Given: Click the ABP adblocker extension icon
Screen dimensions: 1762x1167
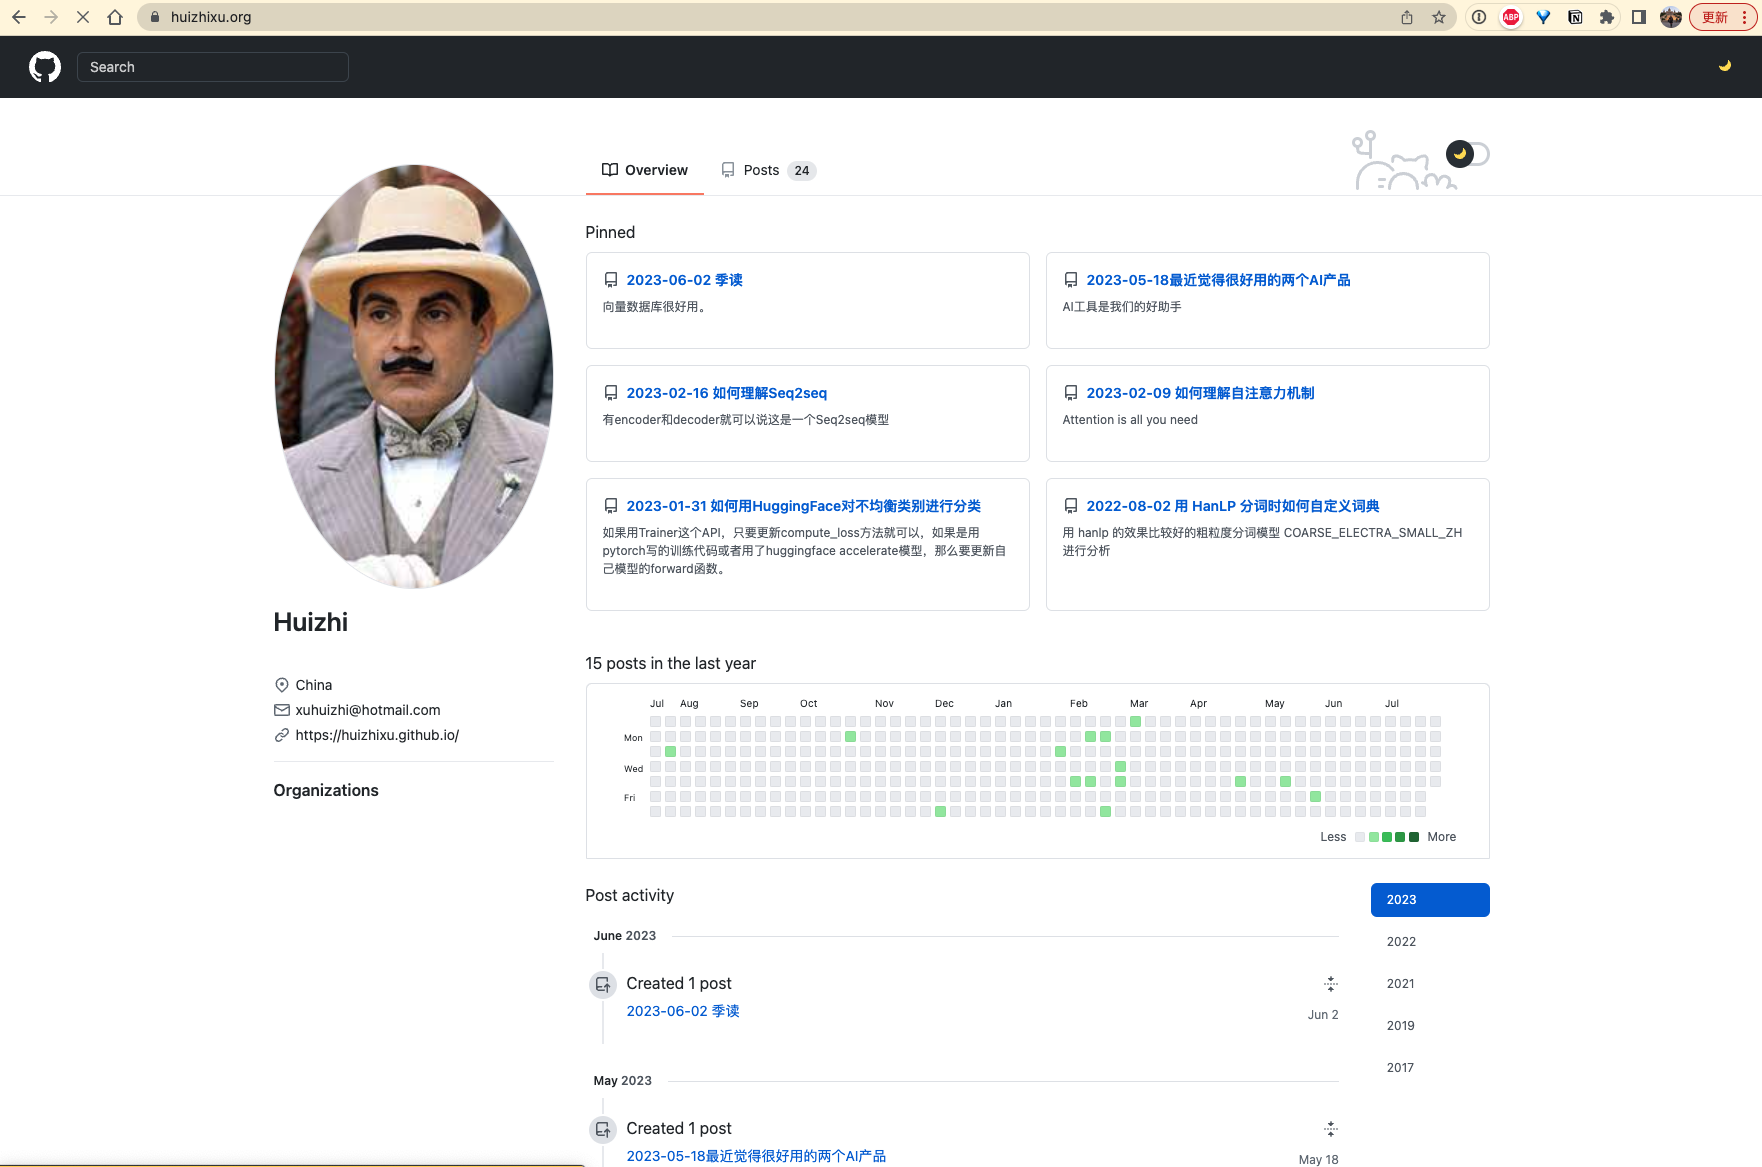Looking at the screenshot, I should pos(1510,17).
